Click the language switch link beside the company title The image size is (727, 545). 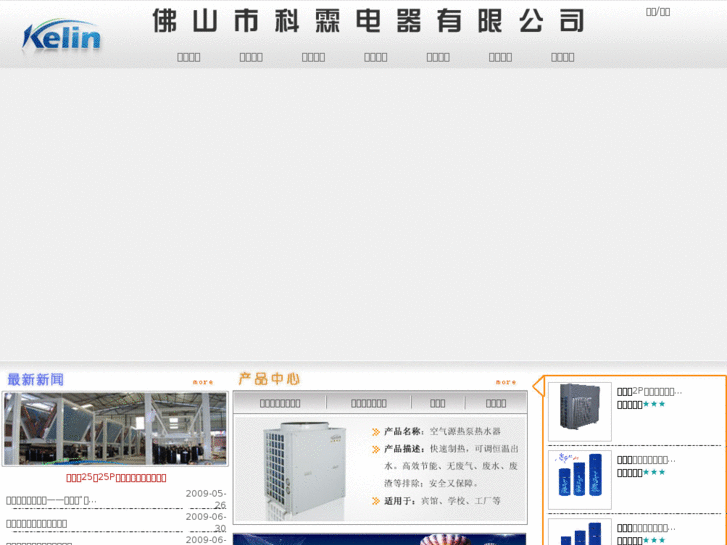[x=657, y=12]
